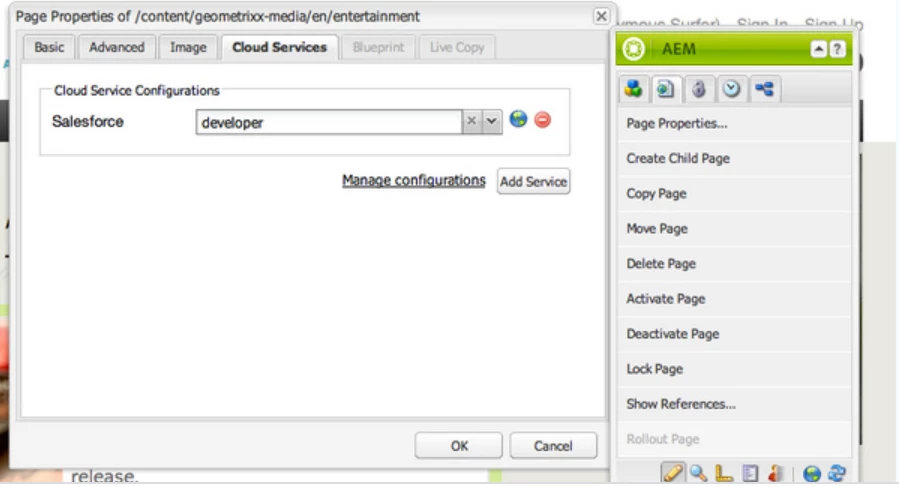The height and width of the screenshot is (487, 899).
Task: Click the Salesforce label
Action: [x=88, y=122]
